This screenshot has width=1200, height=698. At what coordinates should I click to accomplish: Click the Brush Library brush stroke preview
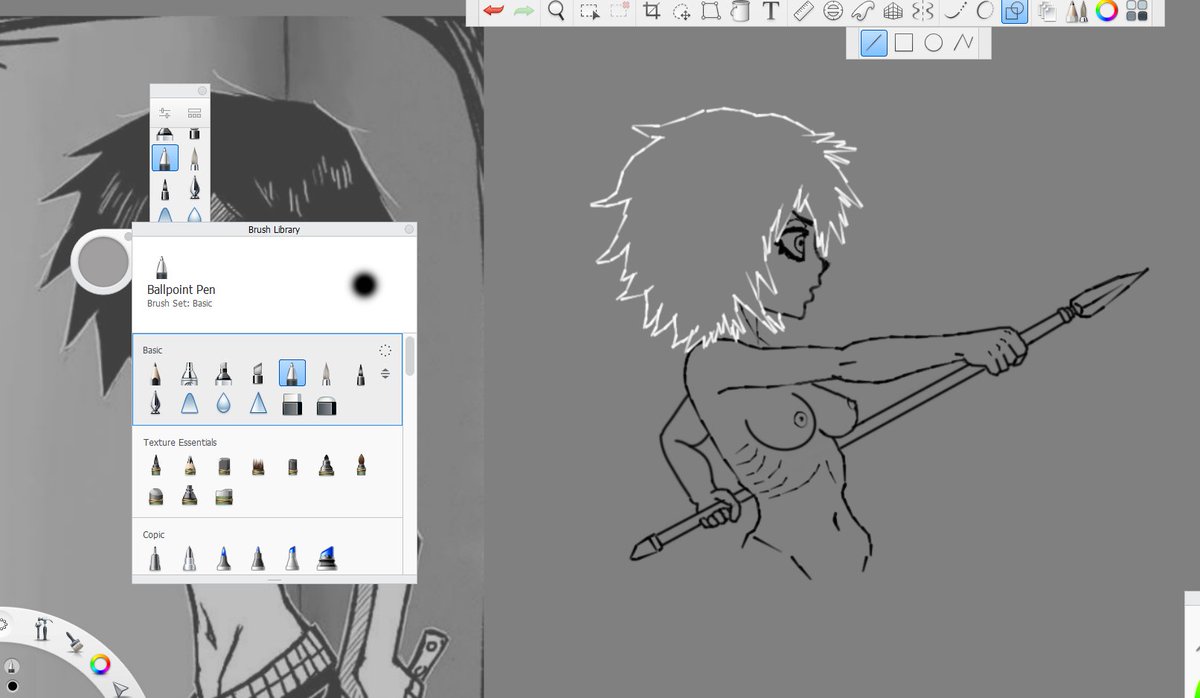tap(365, 286)
